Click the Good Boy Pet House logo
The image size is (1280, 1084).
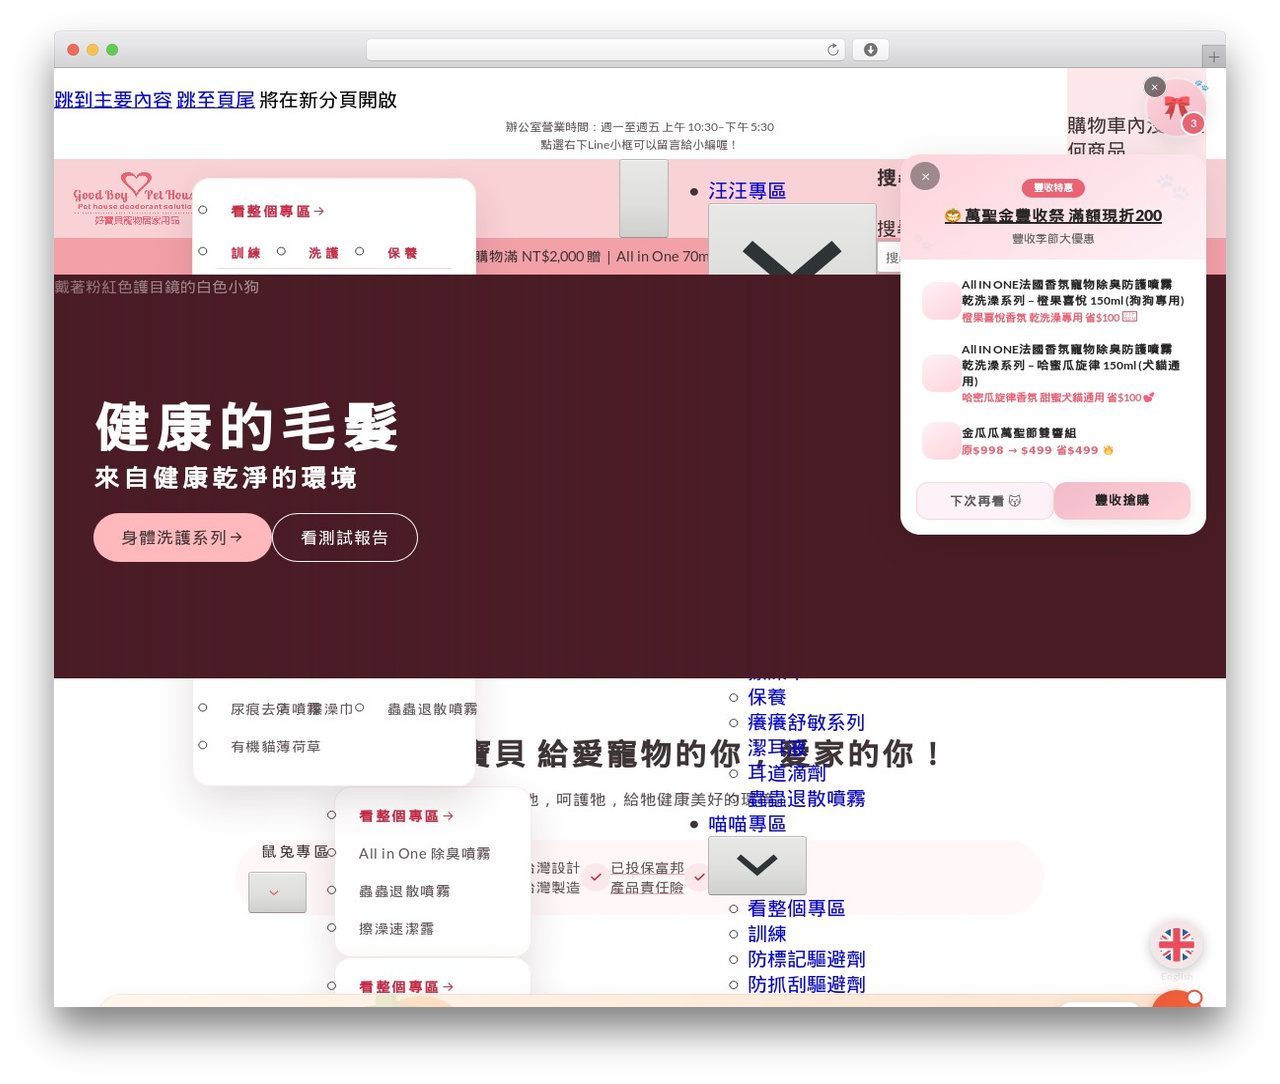tap(132, 198)
